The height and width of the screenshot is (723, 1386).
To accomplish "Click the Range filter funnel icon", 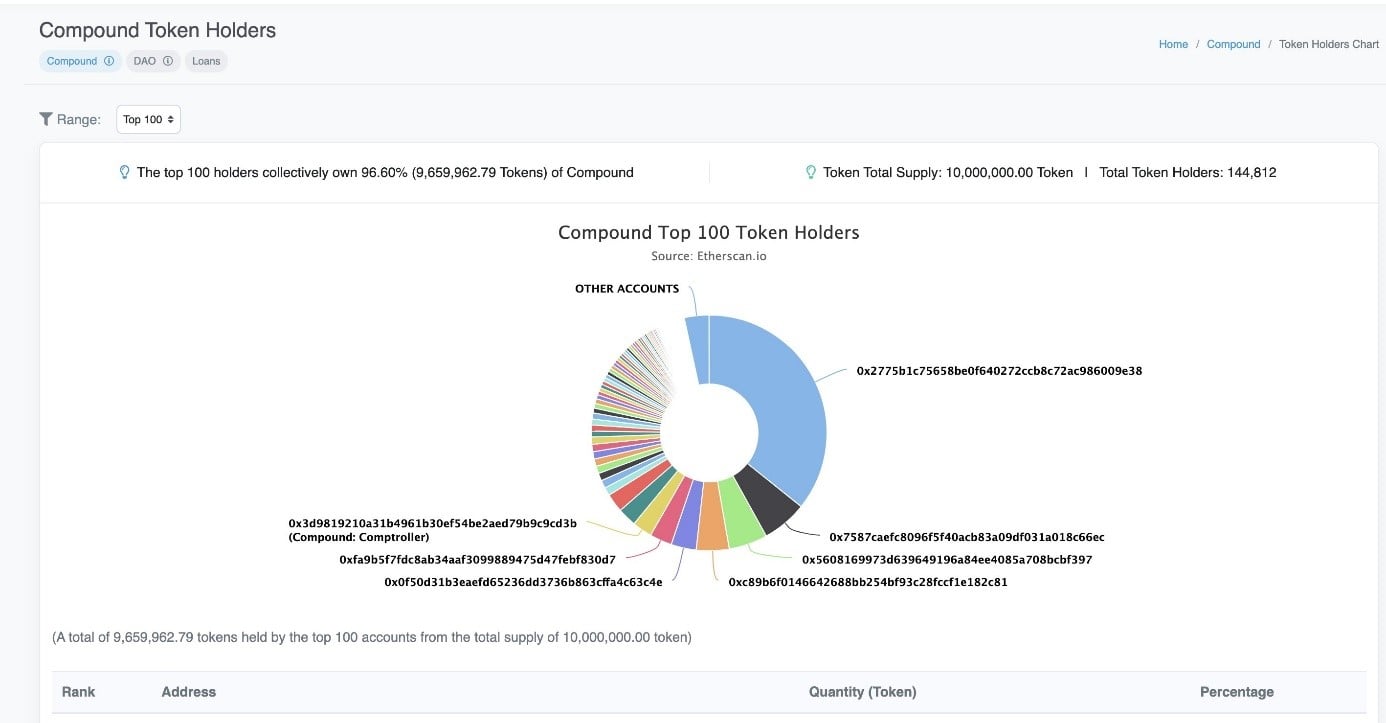I will [x=46, y=119].
